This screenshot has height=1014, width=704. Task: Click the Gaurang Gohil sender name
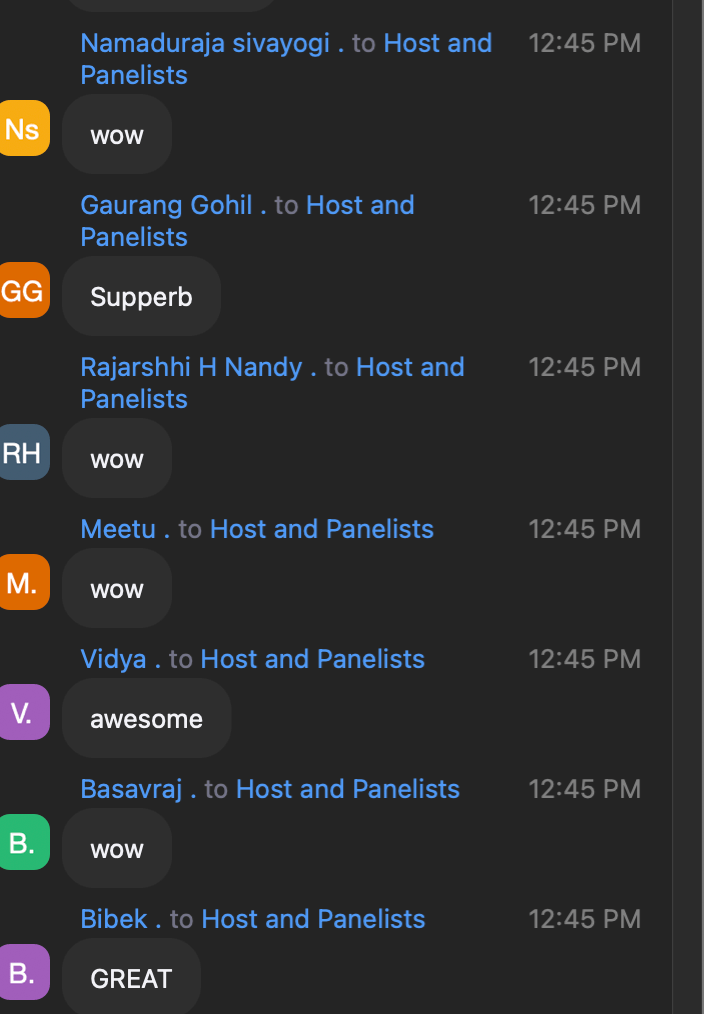click(166, 205)
